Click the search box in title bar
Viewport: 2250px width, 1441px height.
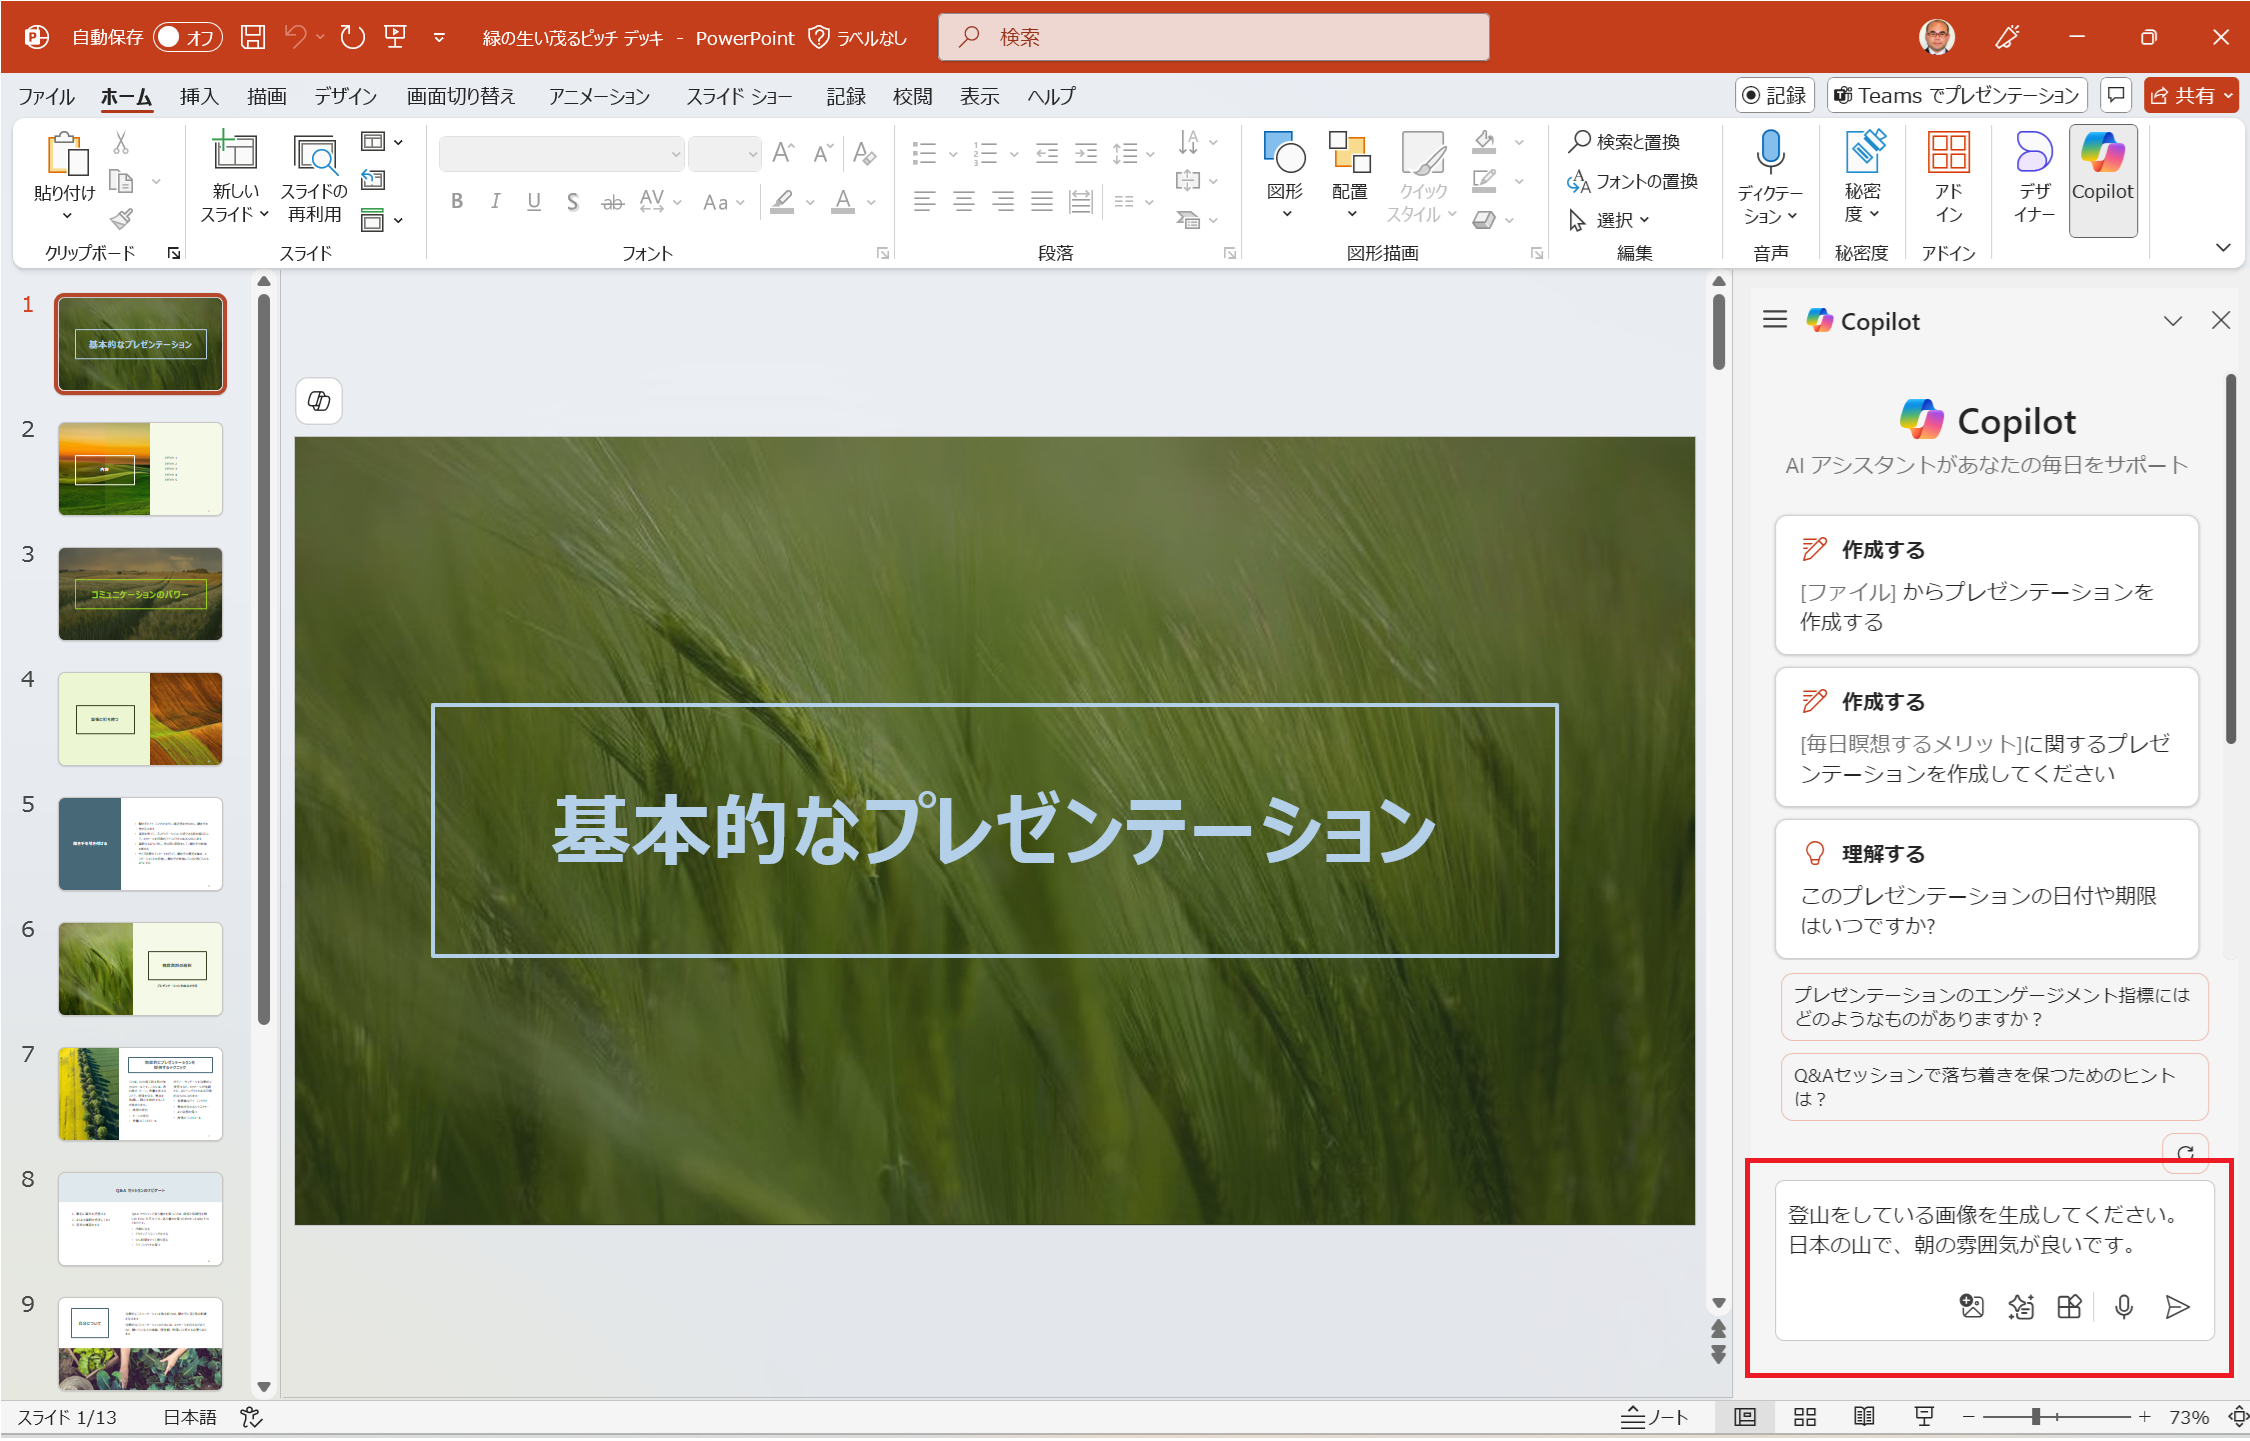(1213, 37)
